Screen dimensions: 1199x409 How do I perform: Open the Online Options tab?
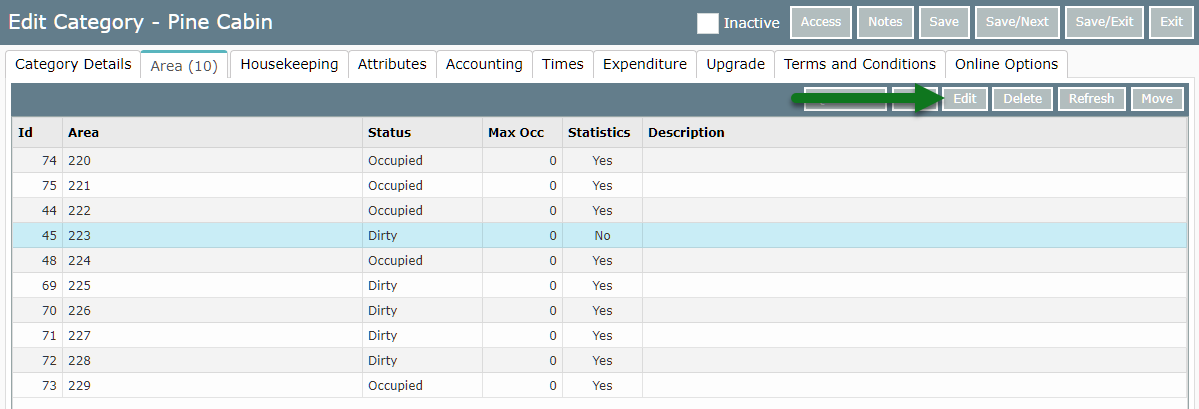(1006, 64)
